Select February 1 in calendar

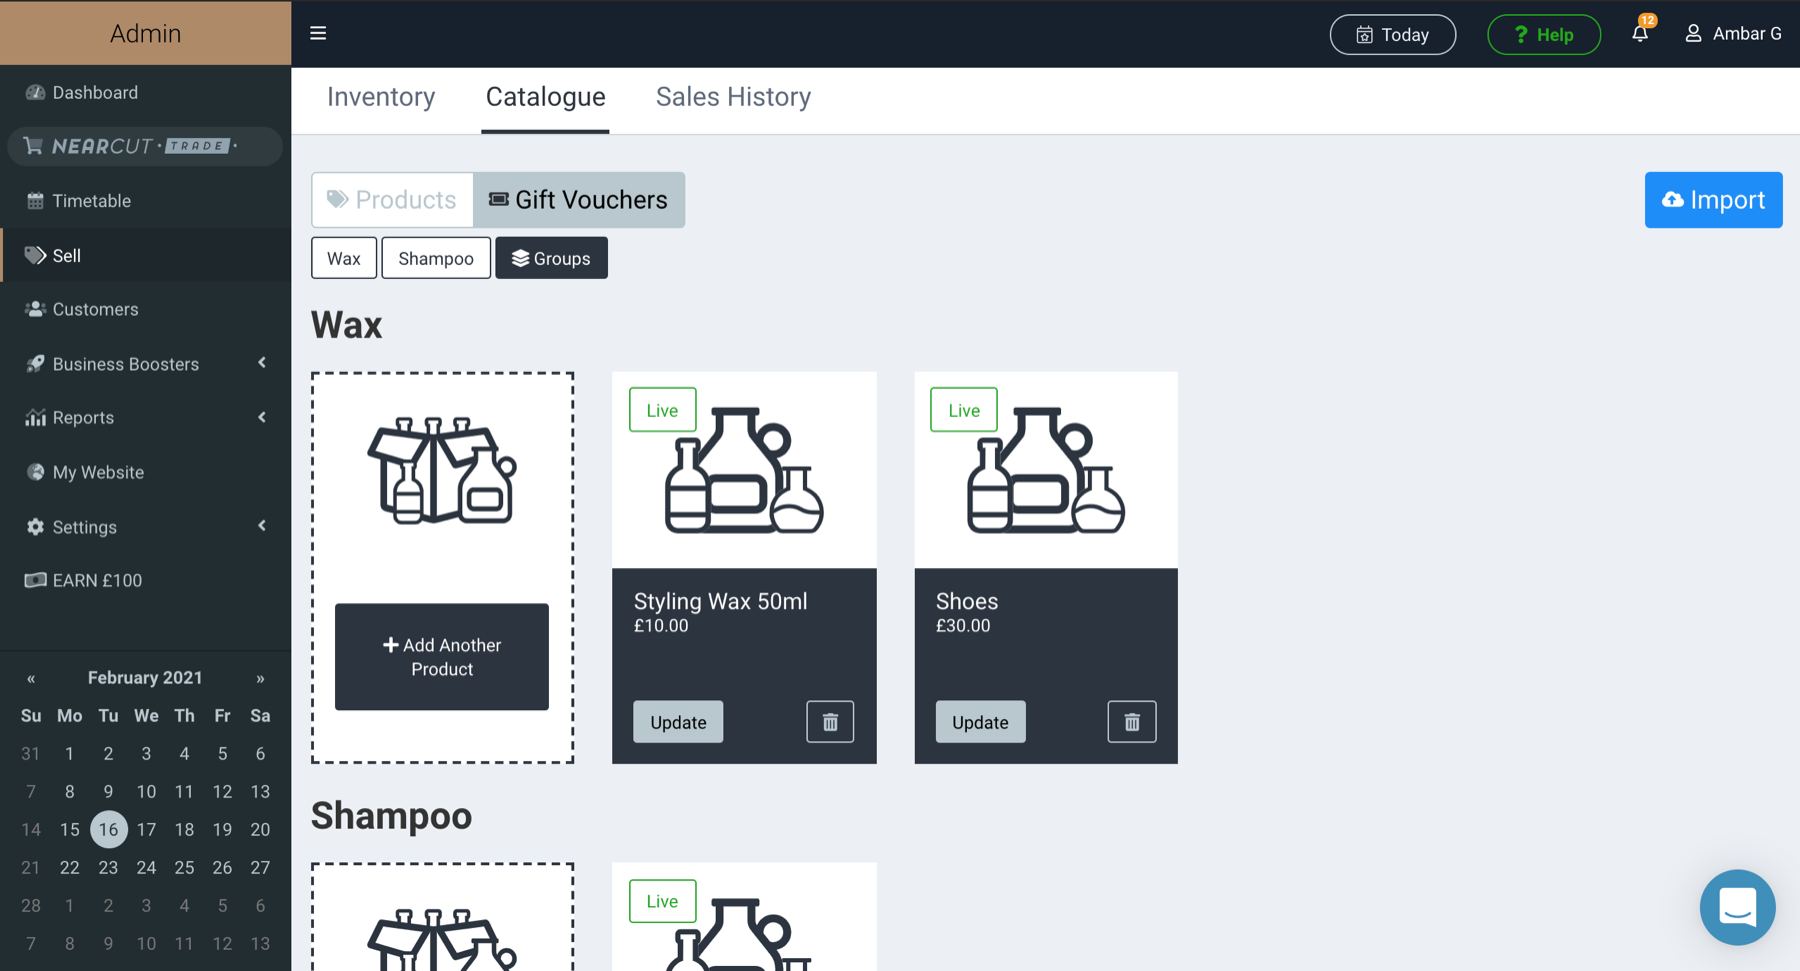(69, 753)
